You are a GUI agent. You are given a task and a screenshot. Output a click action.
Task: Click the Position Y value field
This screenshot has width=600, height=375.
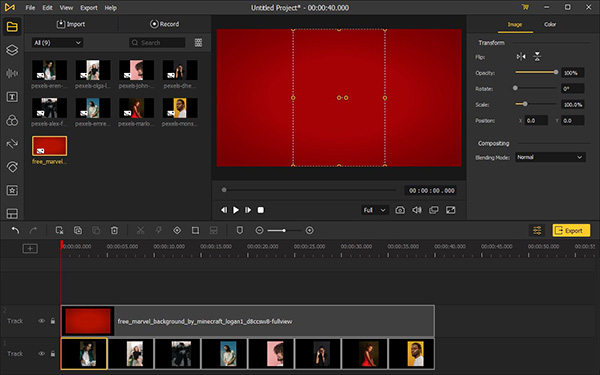(573, 121)
